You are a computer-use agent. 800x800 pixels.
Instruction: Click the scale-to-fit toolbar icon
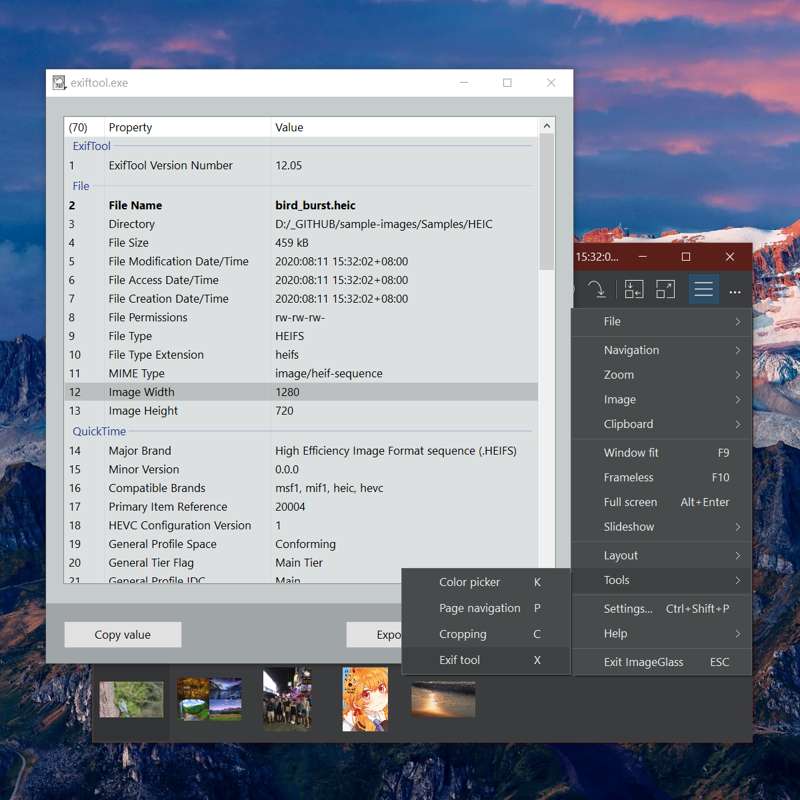(x=633, y=290)
